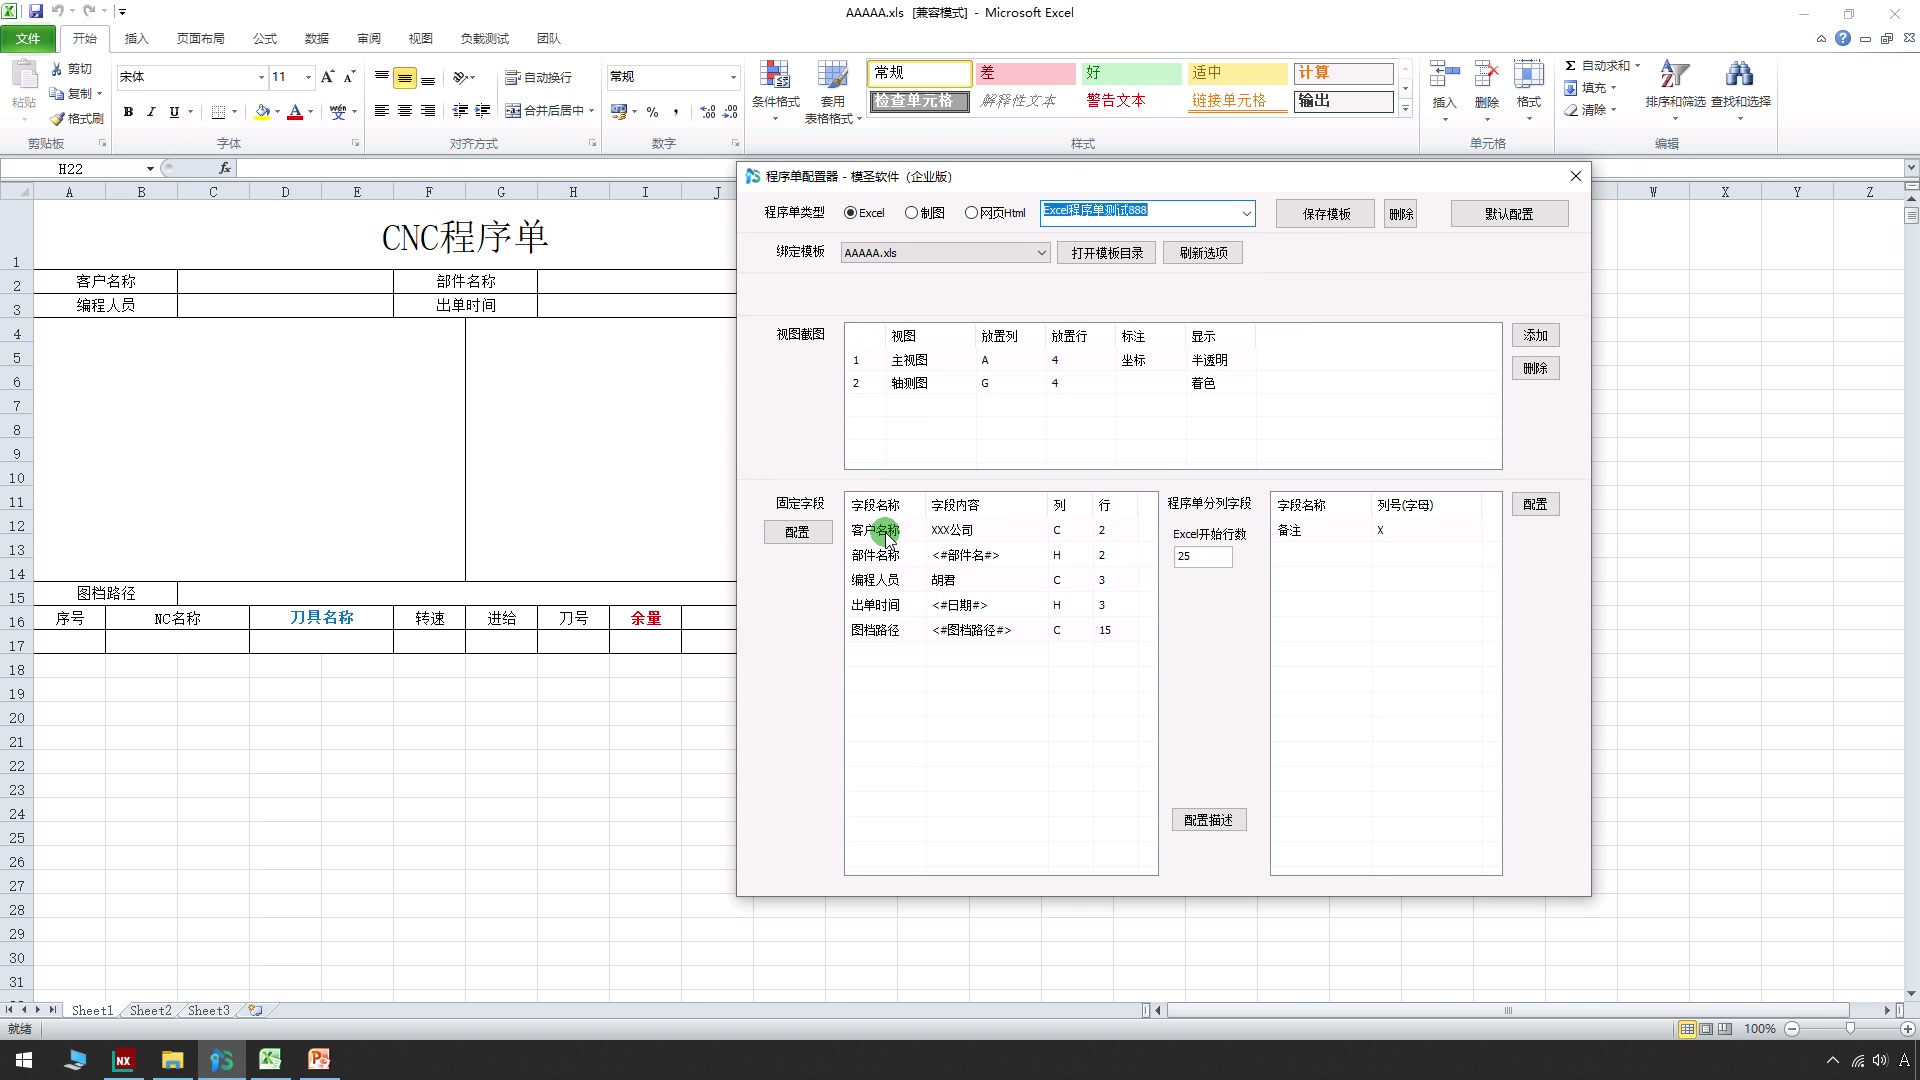Switch to the 插入 (Insert) ribbon tab
The height and width of the screenshot is (1080, 1920).
click(136, 39)
